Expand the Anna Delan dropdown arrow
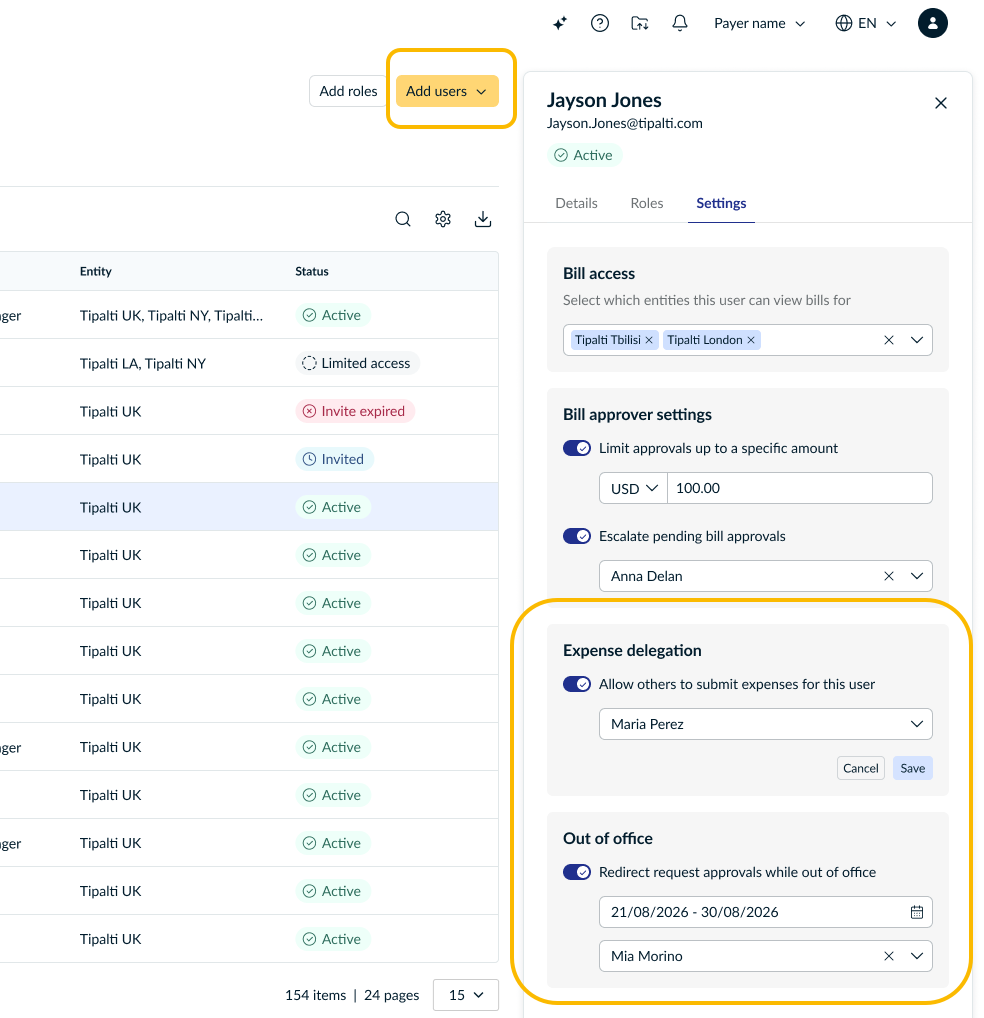 [x=916, y=576]
